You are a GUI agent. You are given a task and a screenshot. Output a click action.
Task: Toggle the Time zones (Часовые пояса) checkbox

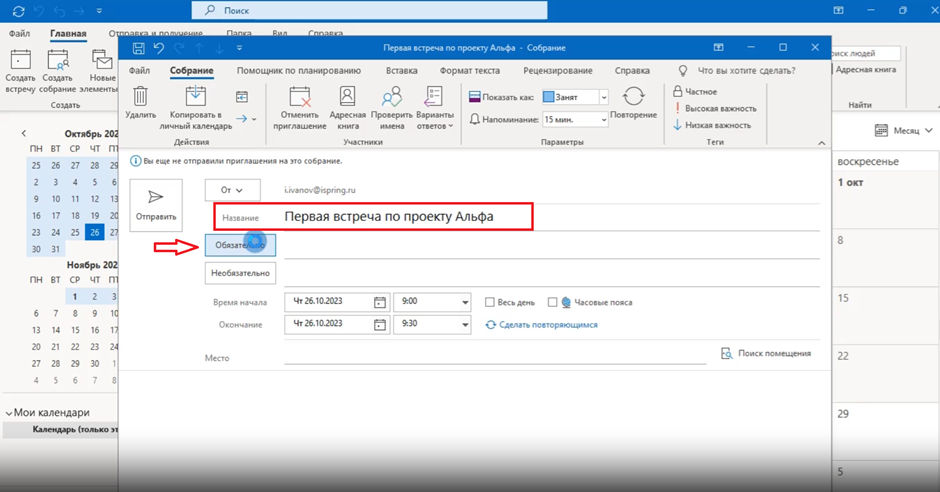coord(552,302)
